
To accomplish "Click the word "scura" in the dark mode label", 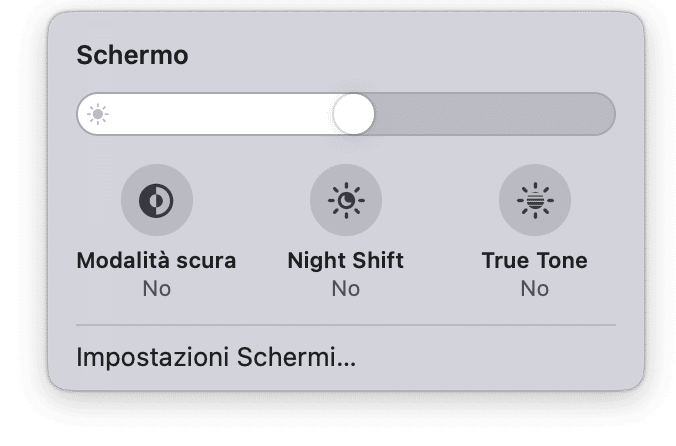I will pyautogui.click(x=205, y=261).
